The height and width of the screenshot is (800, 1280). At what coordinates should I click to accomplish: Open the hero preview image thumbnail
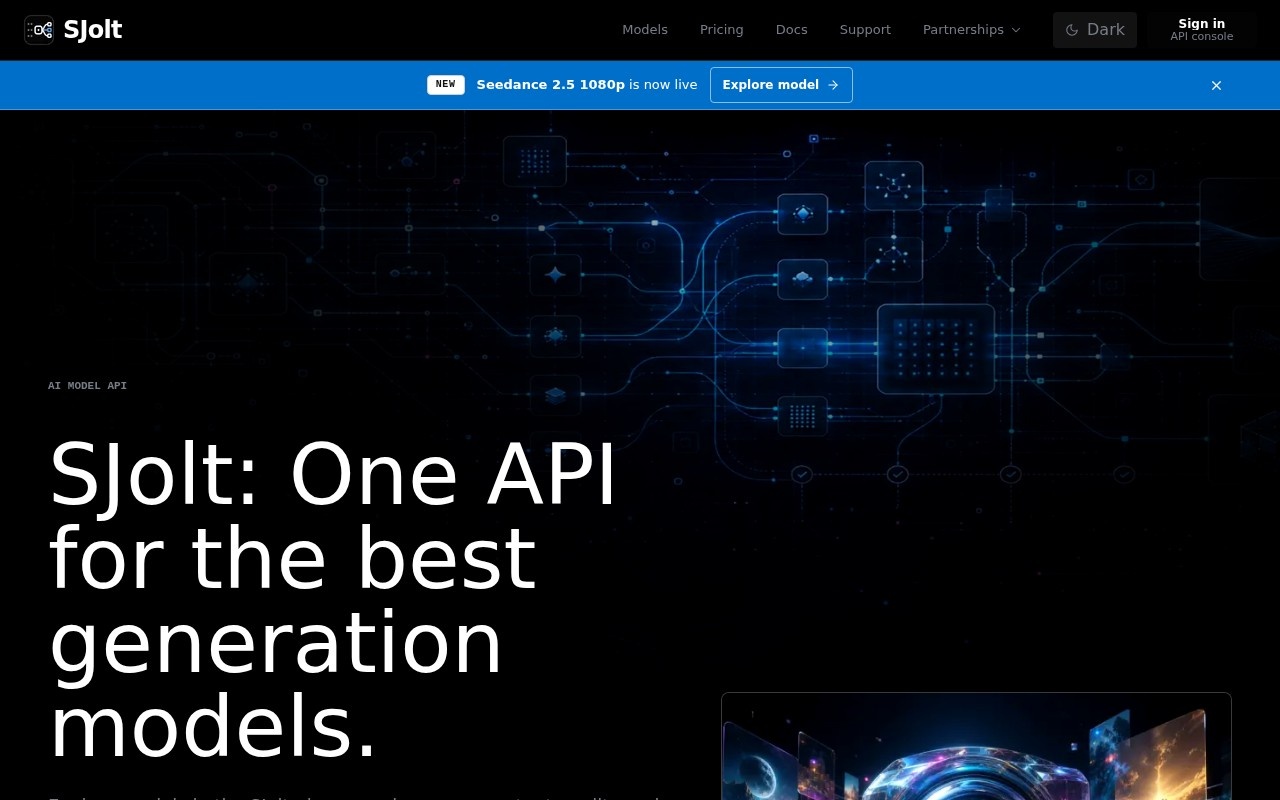[x=976, y=746]
